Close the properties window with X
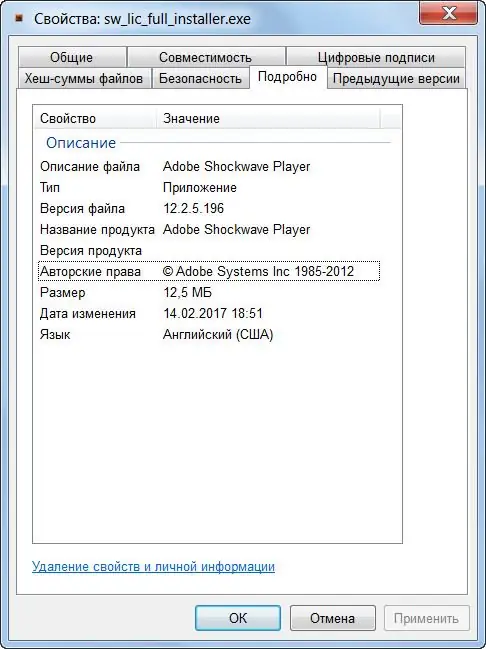This screenshot has width=486, height=649. pos(449,13)
